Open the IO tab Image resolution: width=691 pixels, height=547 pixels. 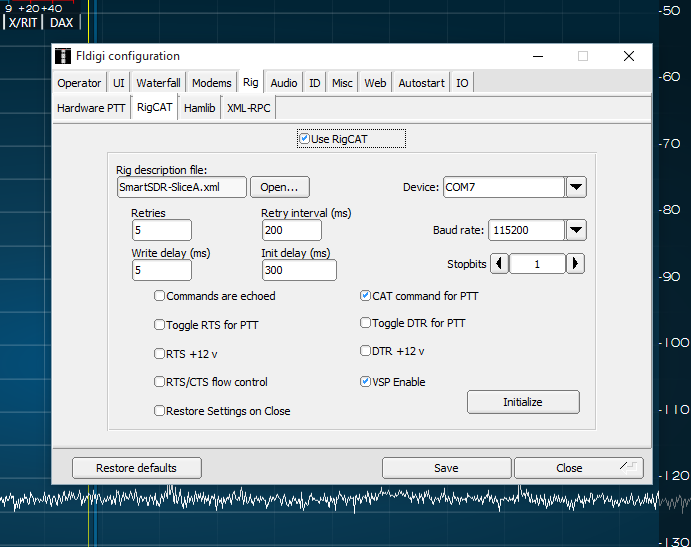[x=462, y=83]
